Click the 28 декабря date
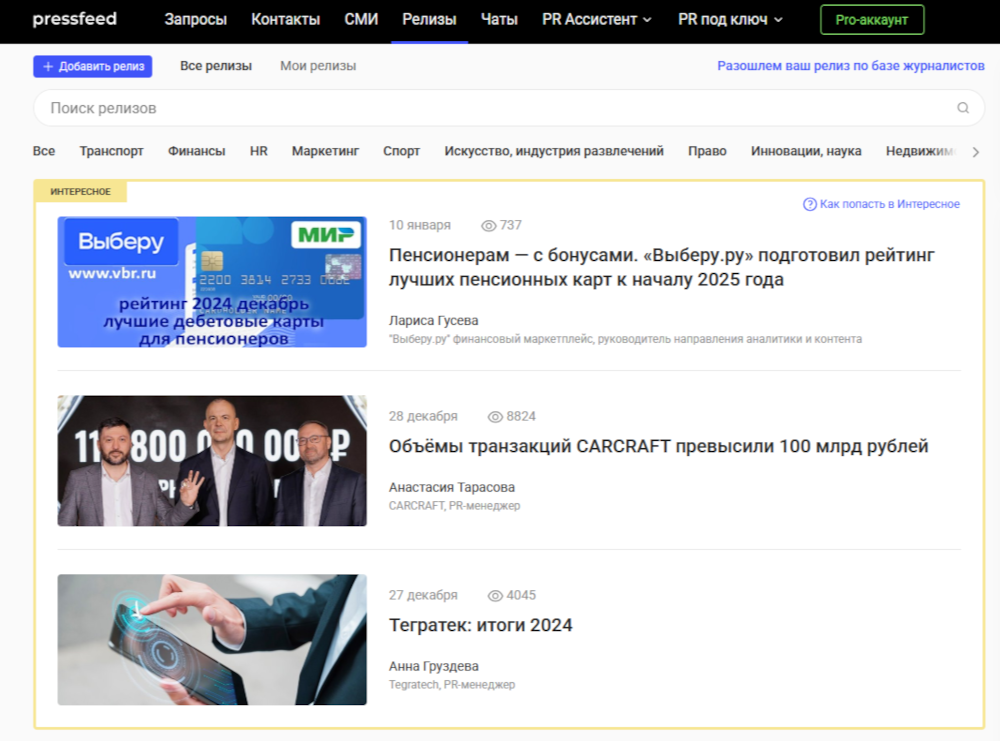Viewport: 1000px width, 741px height. (423, 416)
